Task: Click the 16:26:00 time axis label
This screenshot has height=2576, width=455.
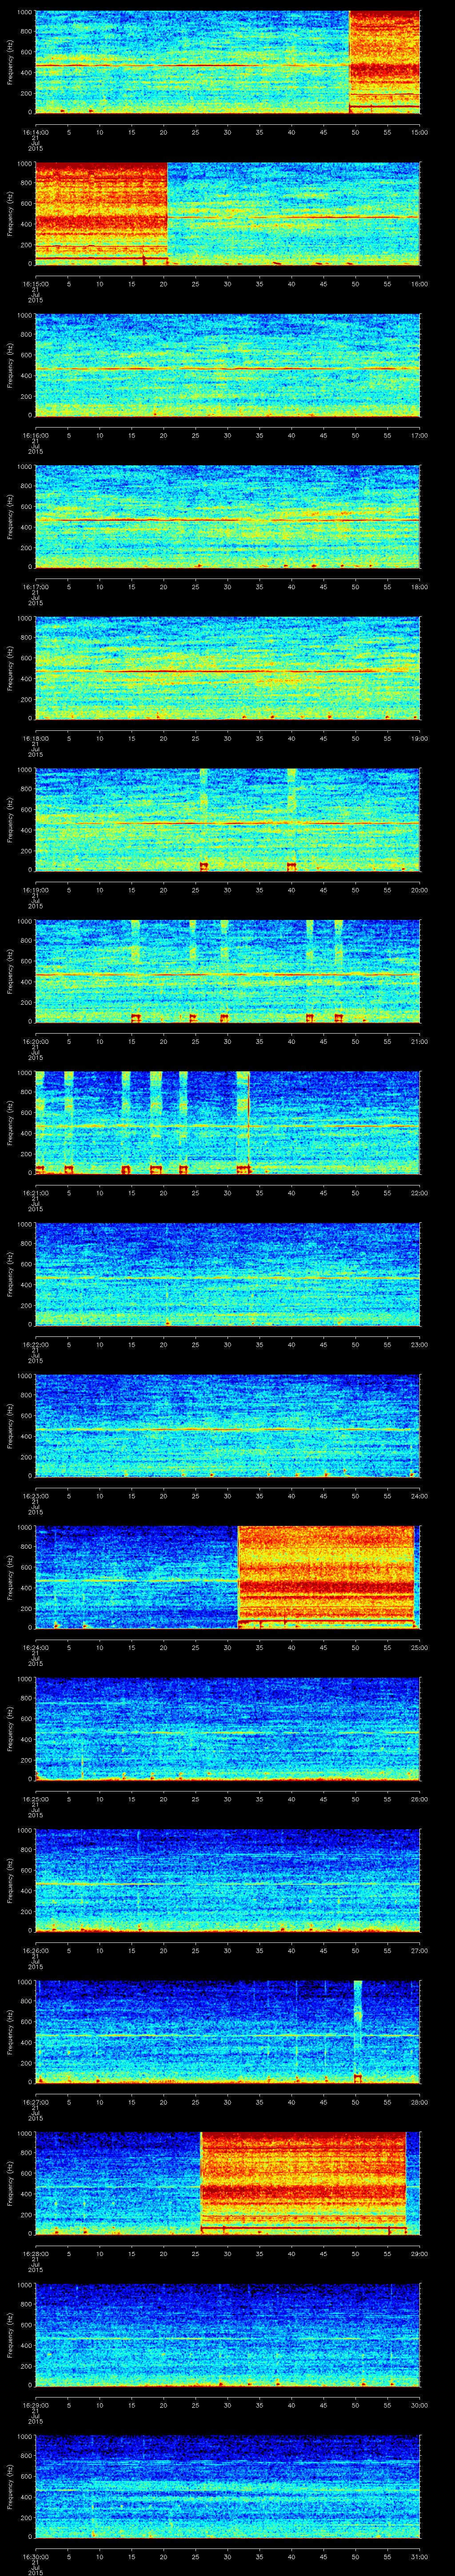Action: pos(35,1950)
